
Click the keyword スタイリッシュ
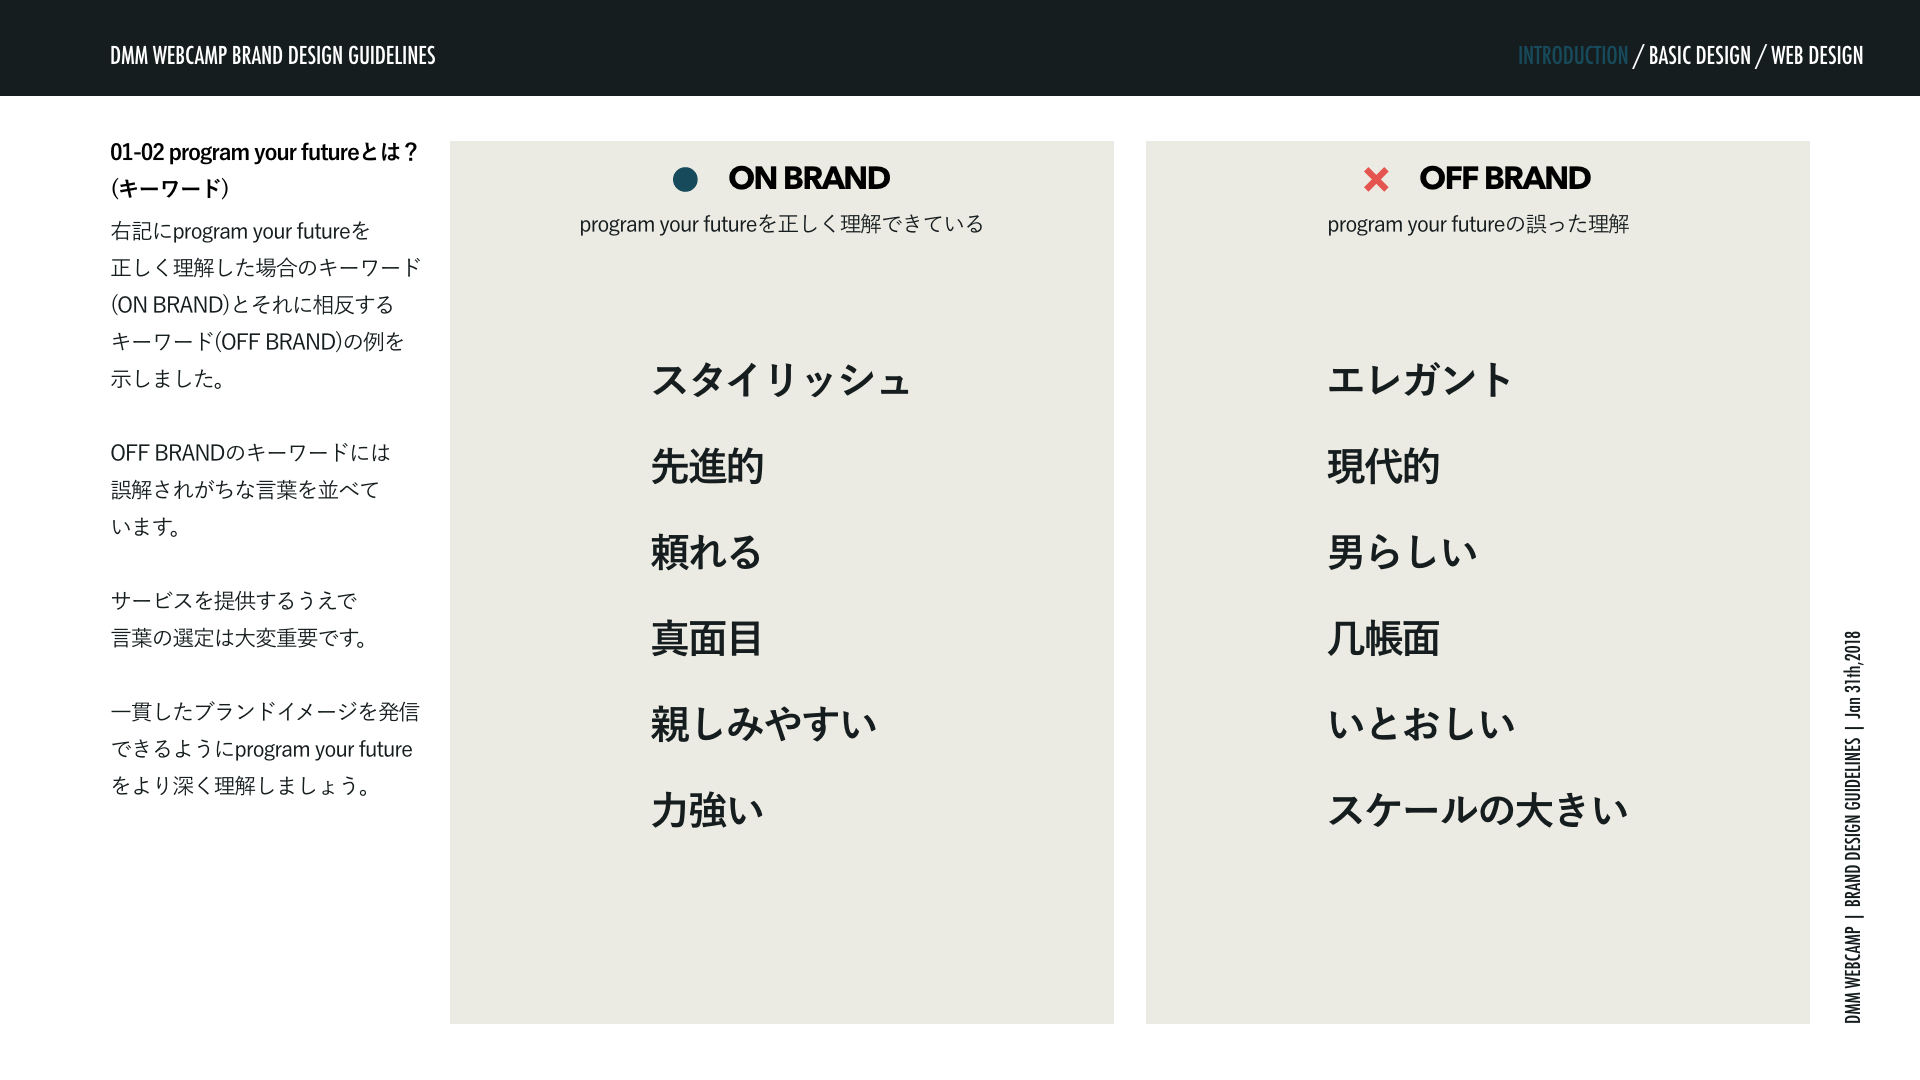click(780, 380)
